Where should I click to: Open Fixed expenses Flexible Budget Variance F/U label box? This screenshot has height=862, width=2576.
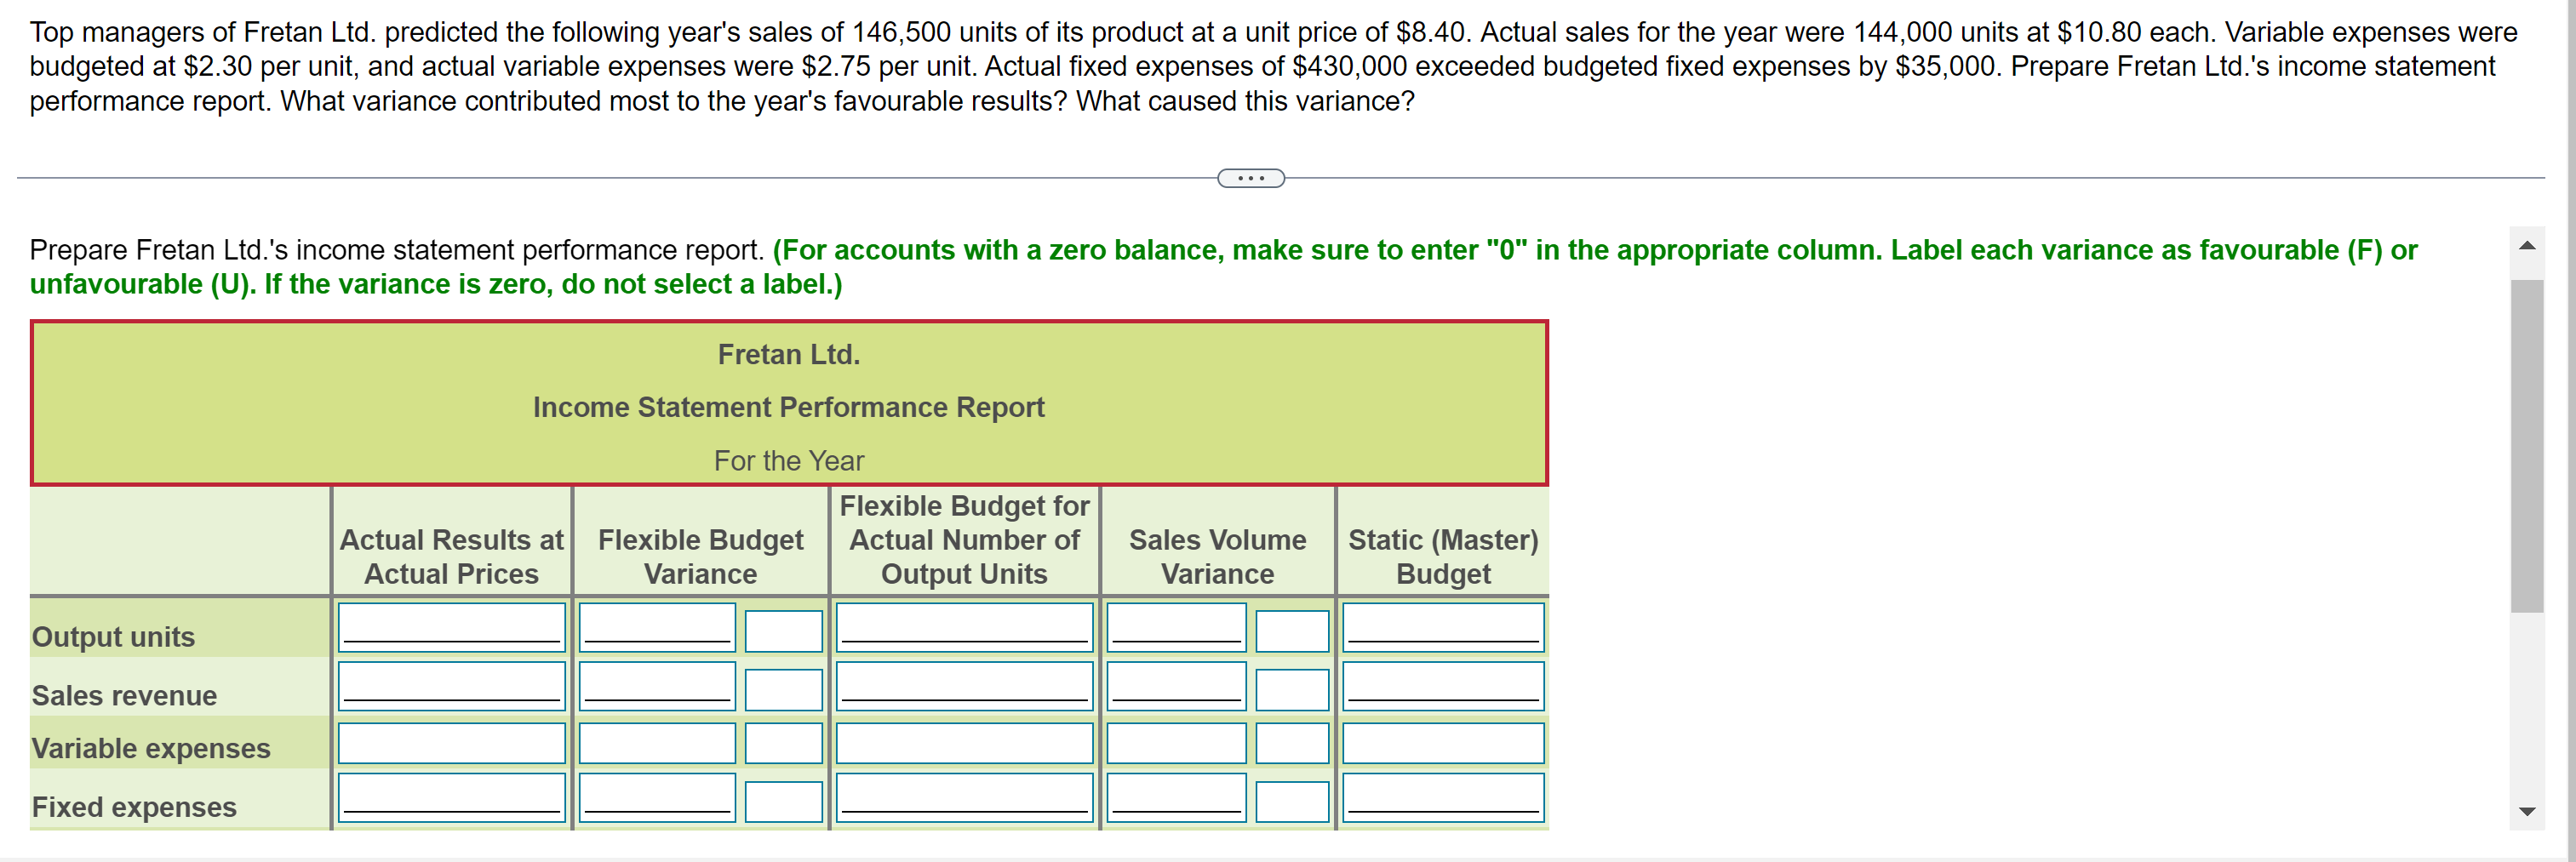(x=784, y=801)
